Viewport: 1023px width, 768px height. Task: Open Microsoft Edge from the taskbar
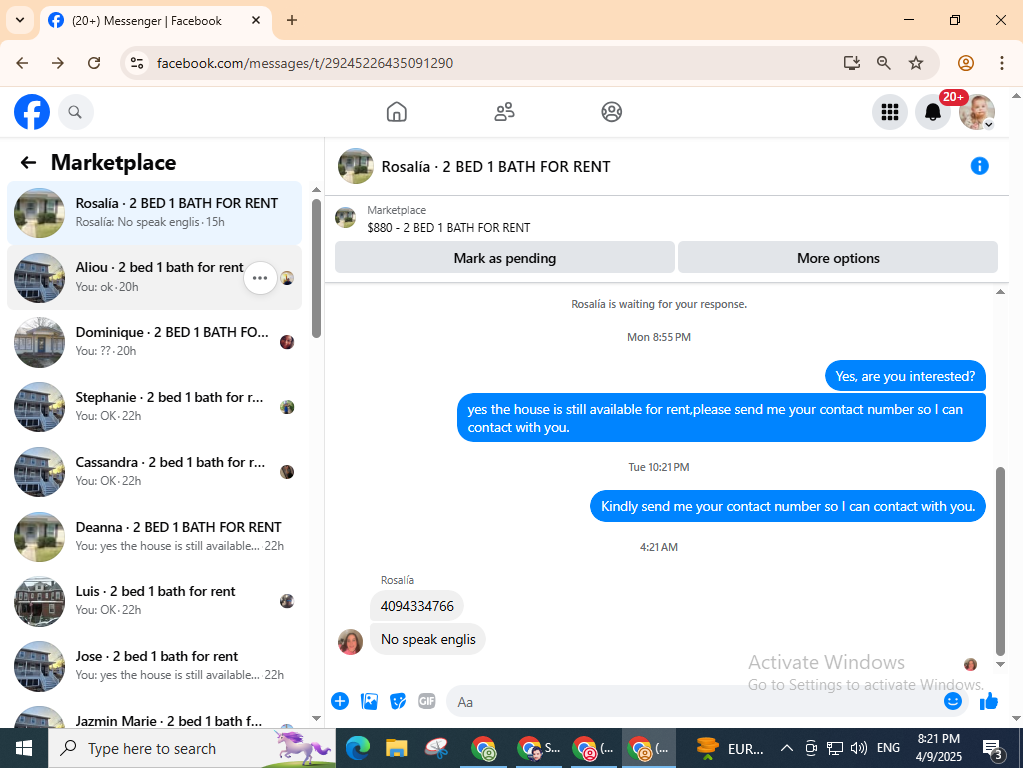coord(358,748)
